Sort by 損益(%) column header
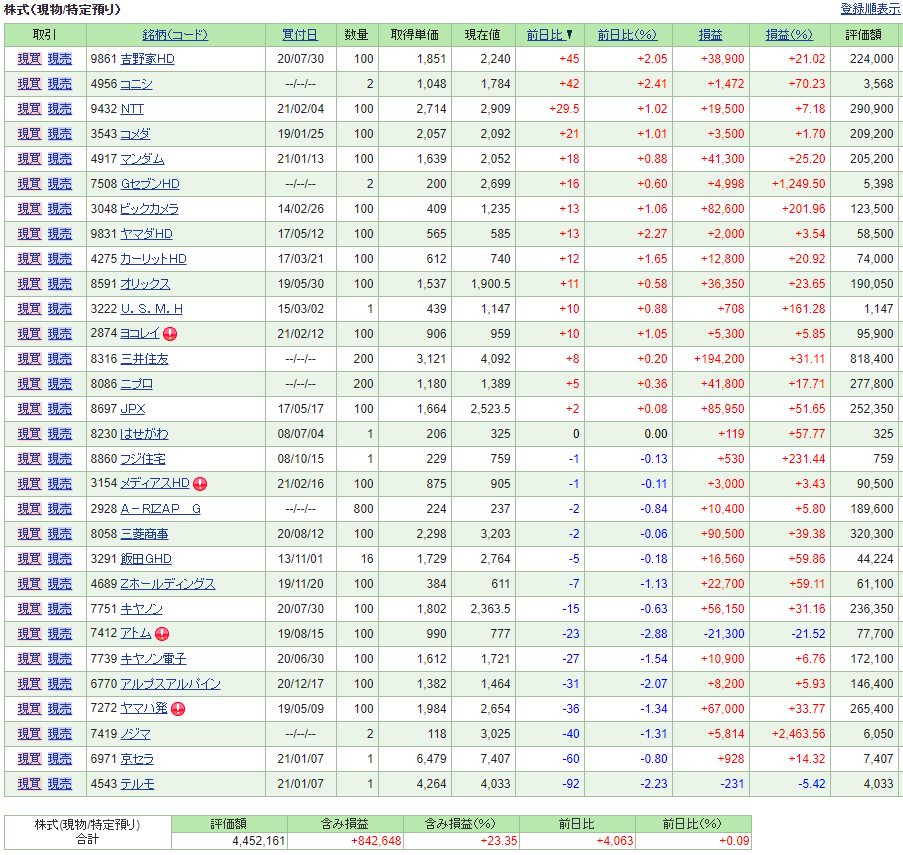The width and height of the screenshot is (903, 855). click(x=789, y=35)
